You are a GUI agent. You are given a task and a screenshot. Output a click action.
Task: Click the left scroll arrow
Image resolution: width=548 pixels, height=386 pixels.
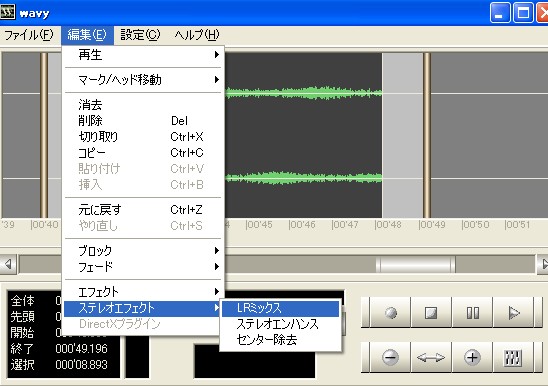(x=8, y=264)
